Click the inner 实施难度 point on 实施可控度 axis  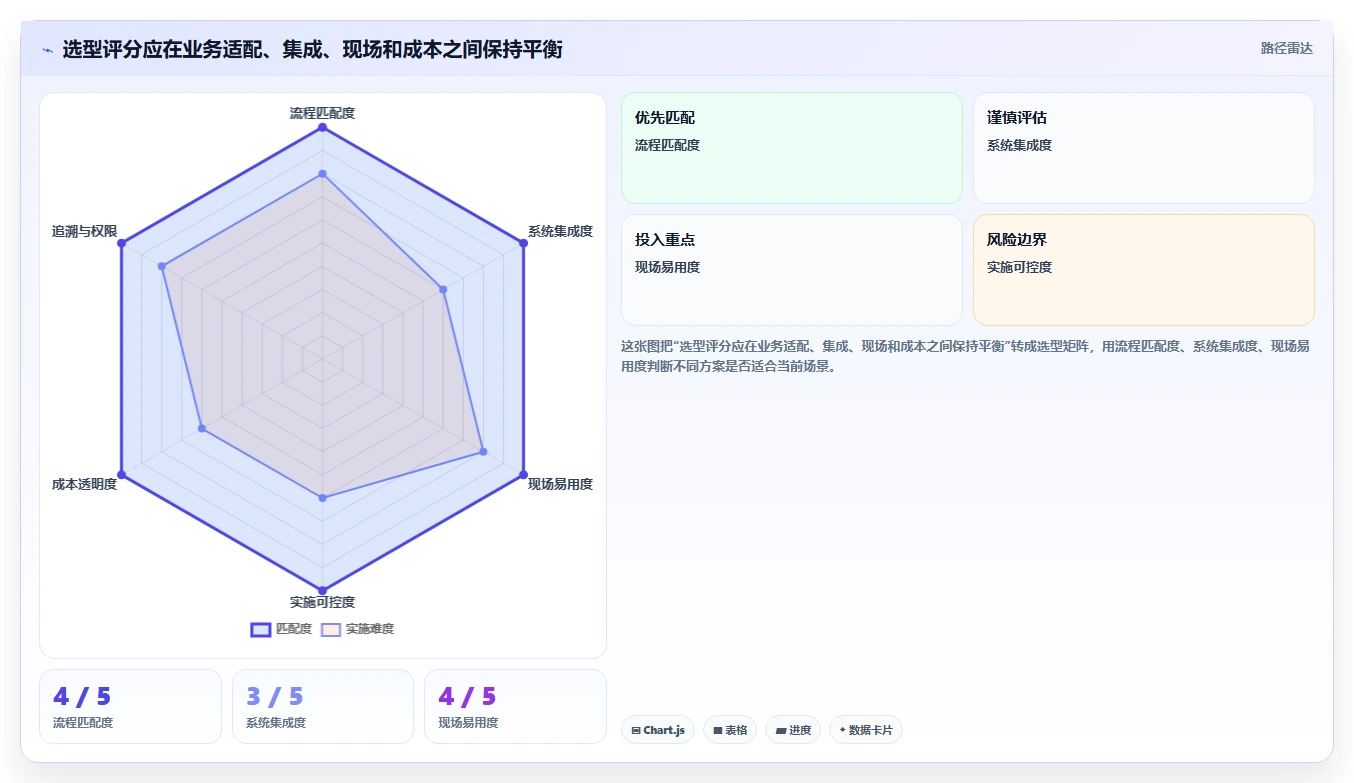(x=322, y=497)
